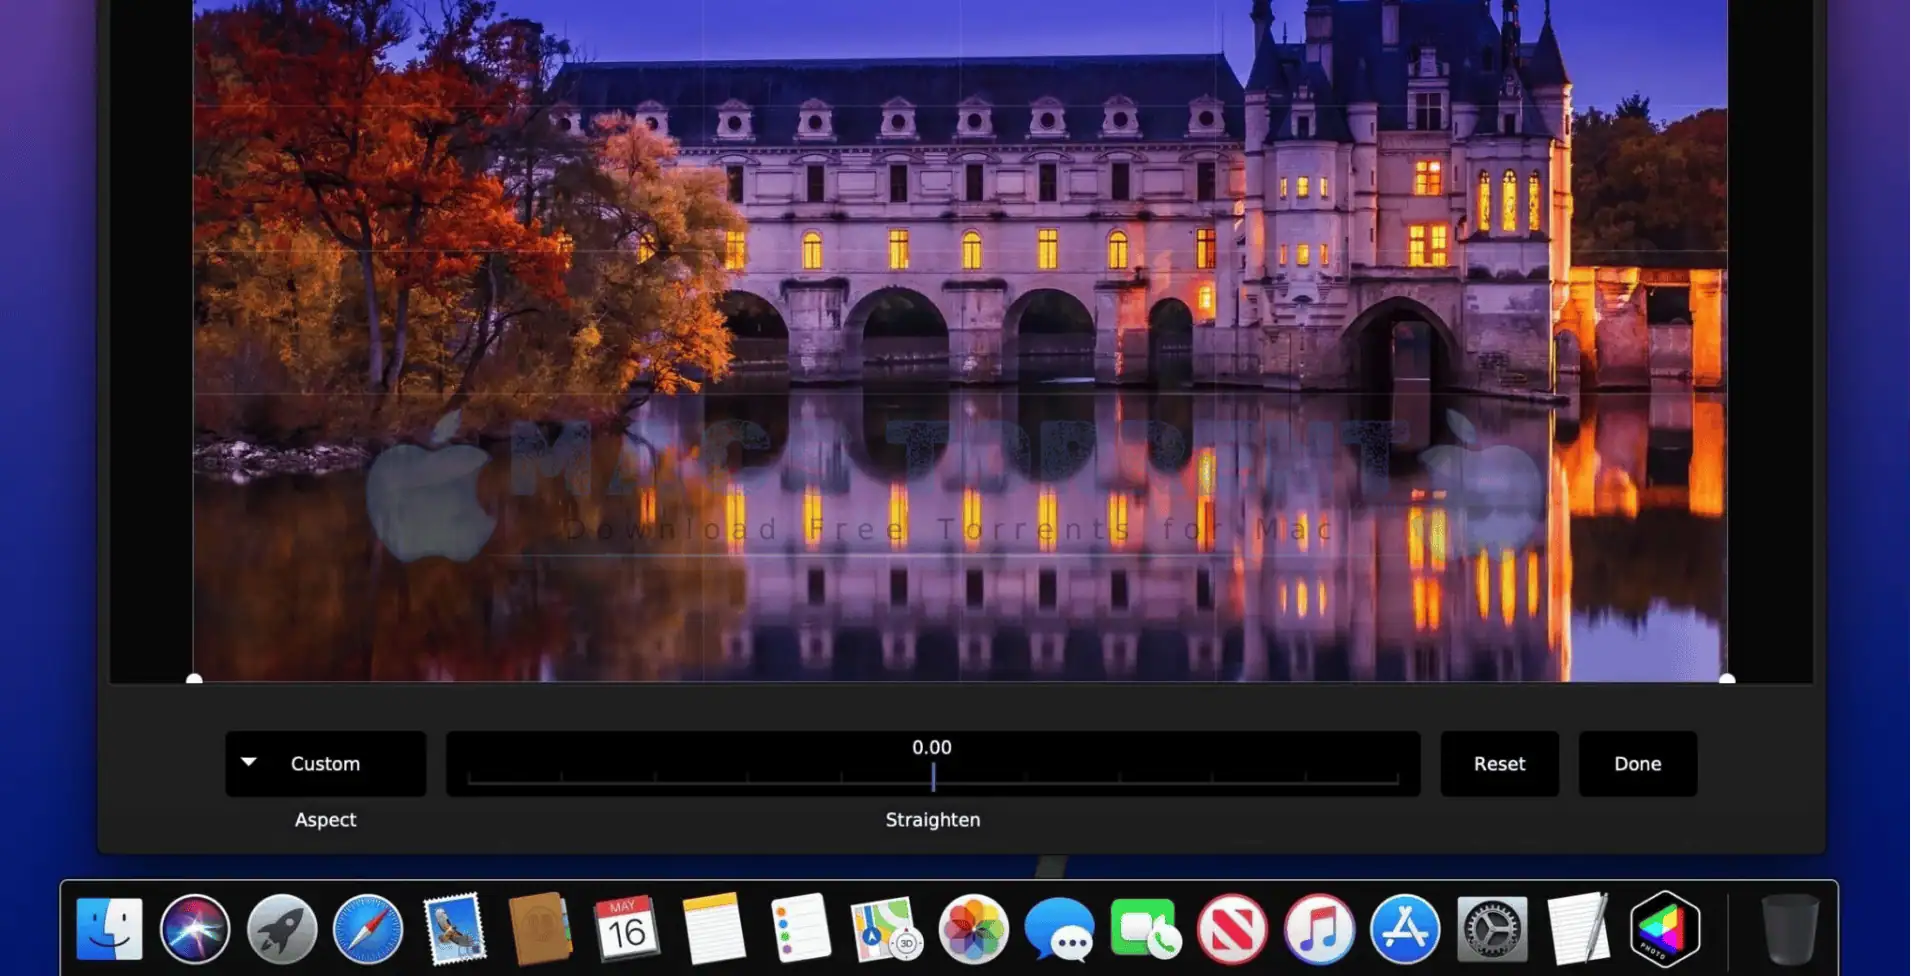Open App Store icon

click(x=1405, y=929)
